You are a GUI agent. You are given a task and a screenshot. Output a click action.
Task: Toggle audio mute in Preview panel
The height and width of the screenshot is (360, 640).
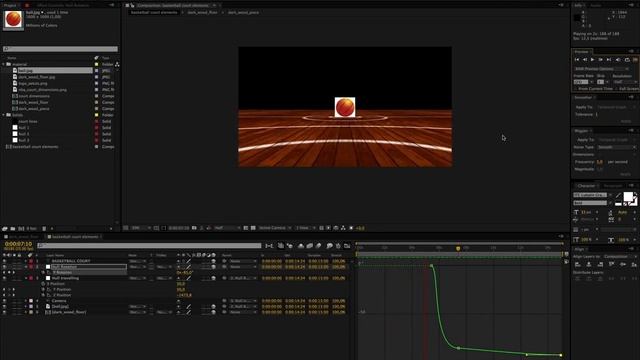(x=618, y=60)
